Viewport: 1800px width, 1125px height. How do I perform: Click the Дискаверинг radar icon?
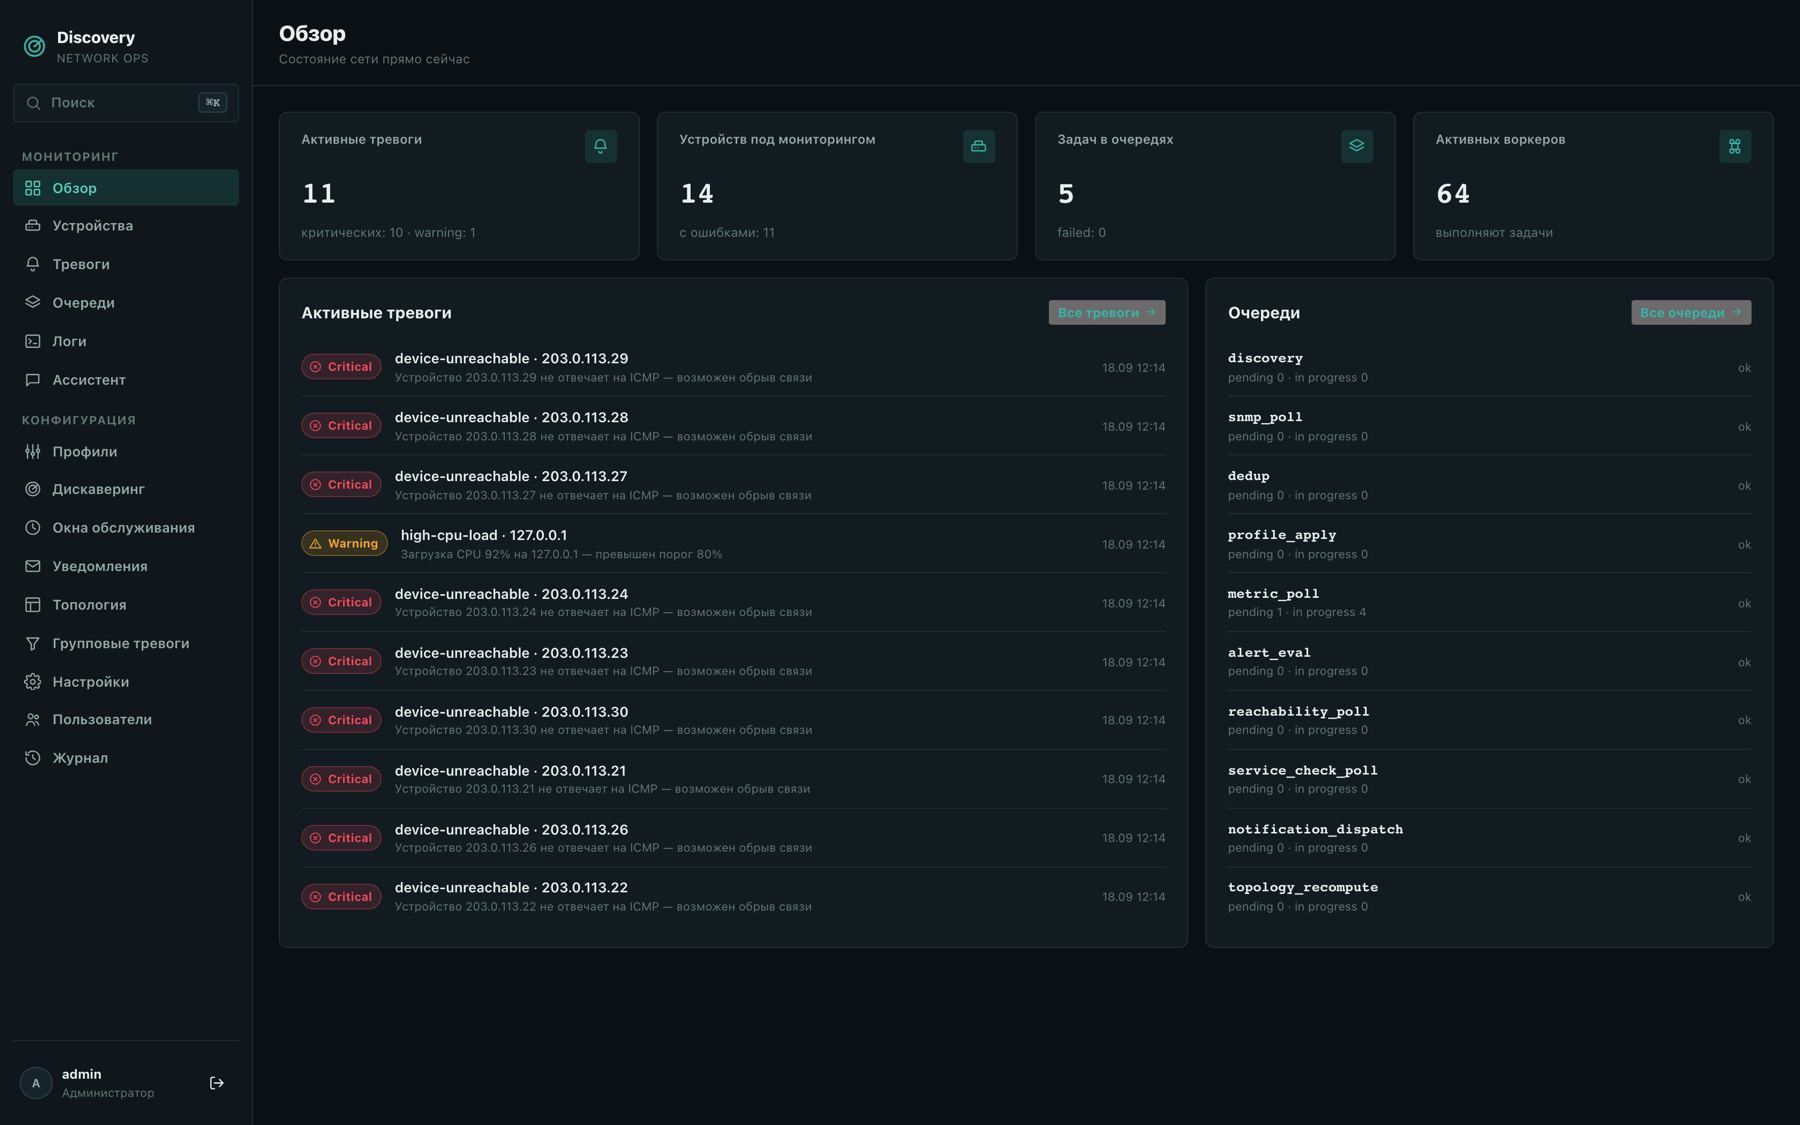33,489
